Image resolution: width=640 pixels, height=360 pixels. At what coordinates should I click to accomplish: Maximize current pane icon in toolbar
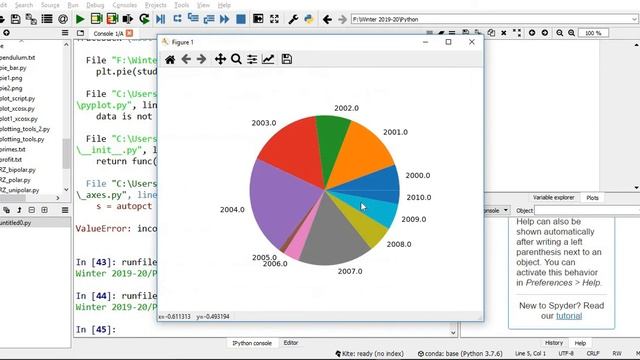[258, 19]
